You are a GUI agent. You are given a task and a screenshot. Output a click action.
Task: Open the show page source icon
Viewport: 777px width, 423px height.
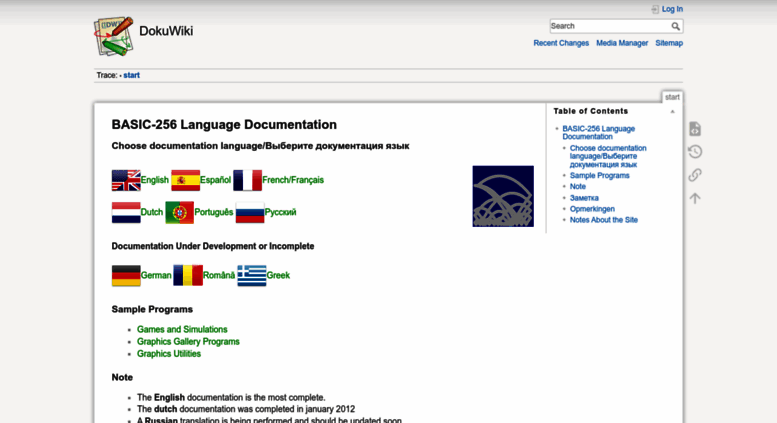click(695, 129)
